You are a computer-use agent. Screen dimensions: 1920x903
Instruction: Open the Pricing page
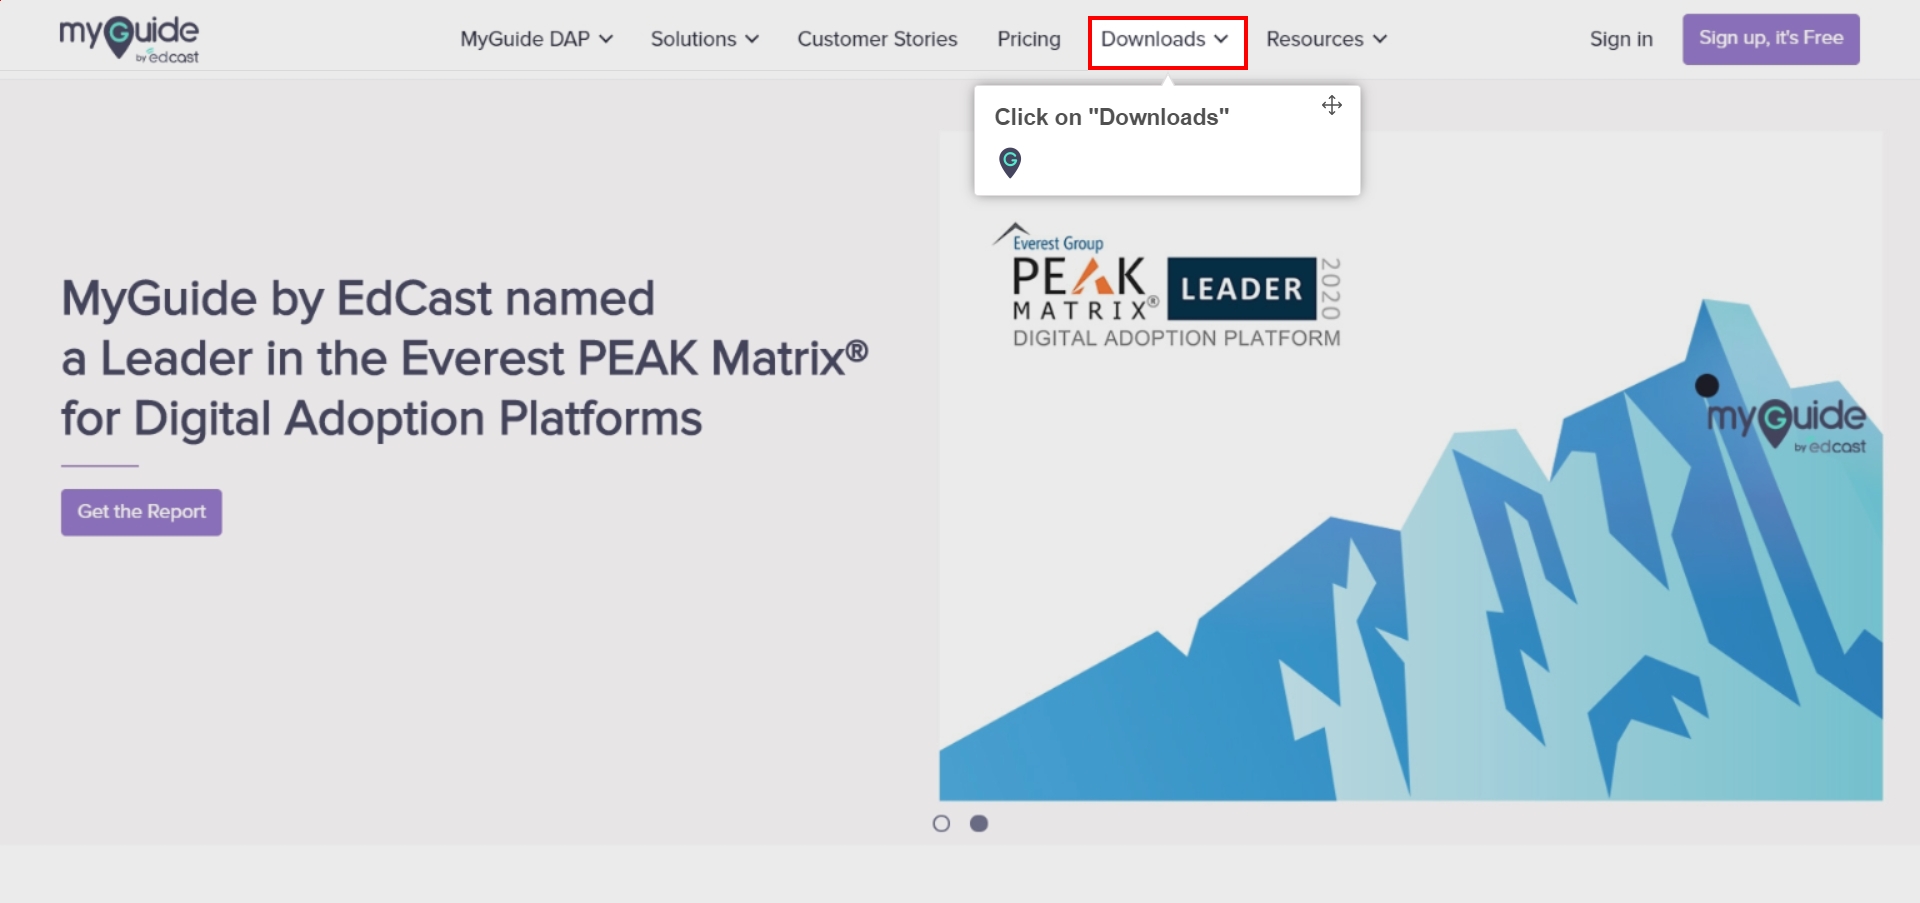(x=1028, y=39)
